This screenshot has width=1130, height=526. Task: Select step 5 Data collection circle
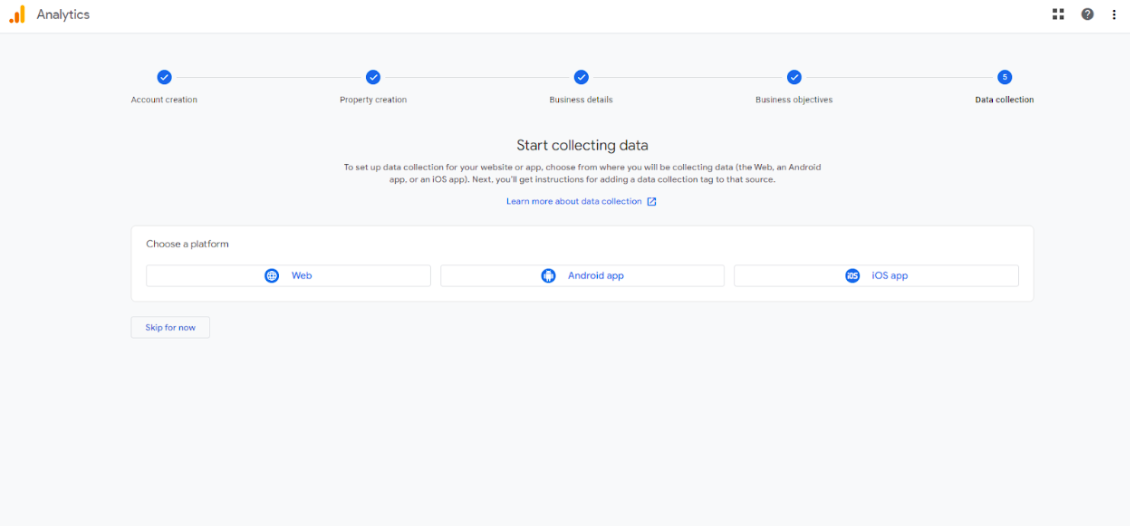tap(1004, 77)
